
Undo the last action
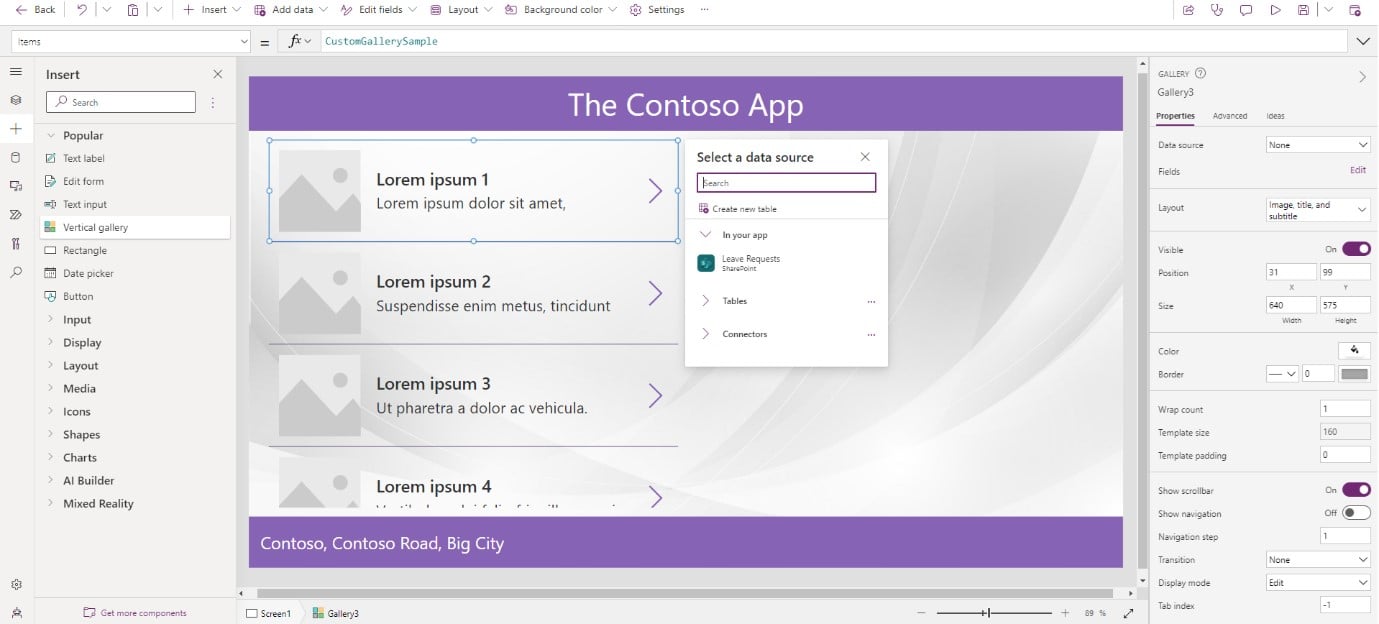click(x=82, y=10)
